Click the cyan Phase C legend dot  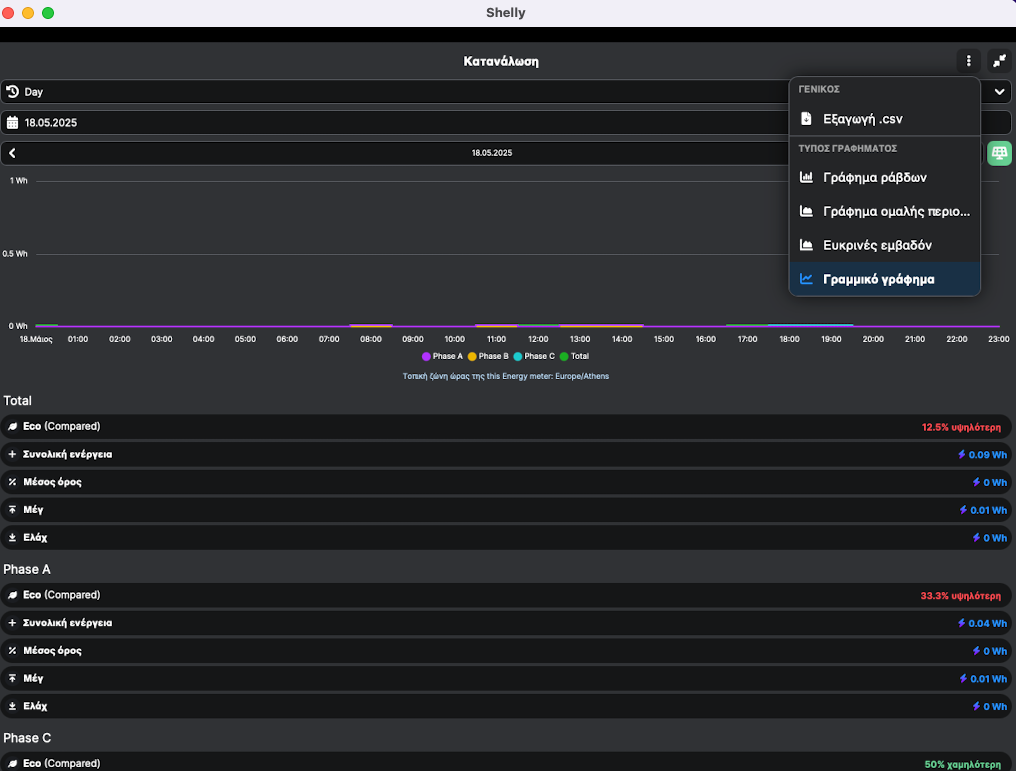[518, 356]
